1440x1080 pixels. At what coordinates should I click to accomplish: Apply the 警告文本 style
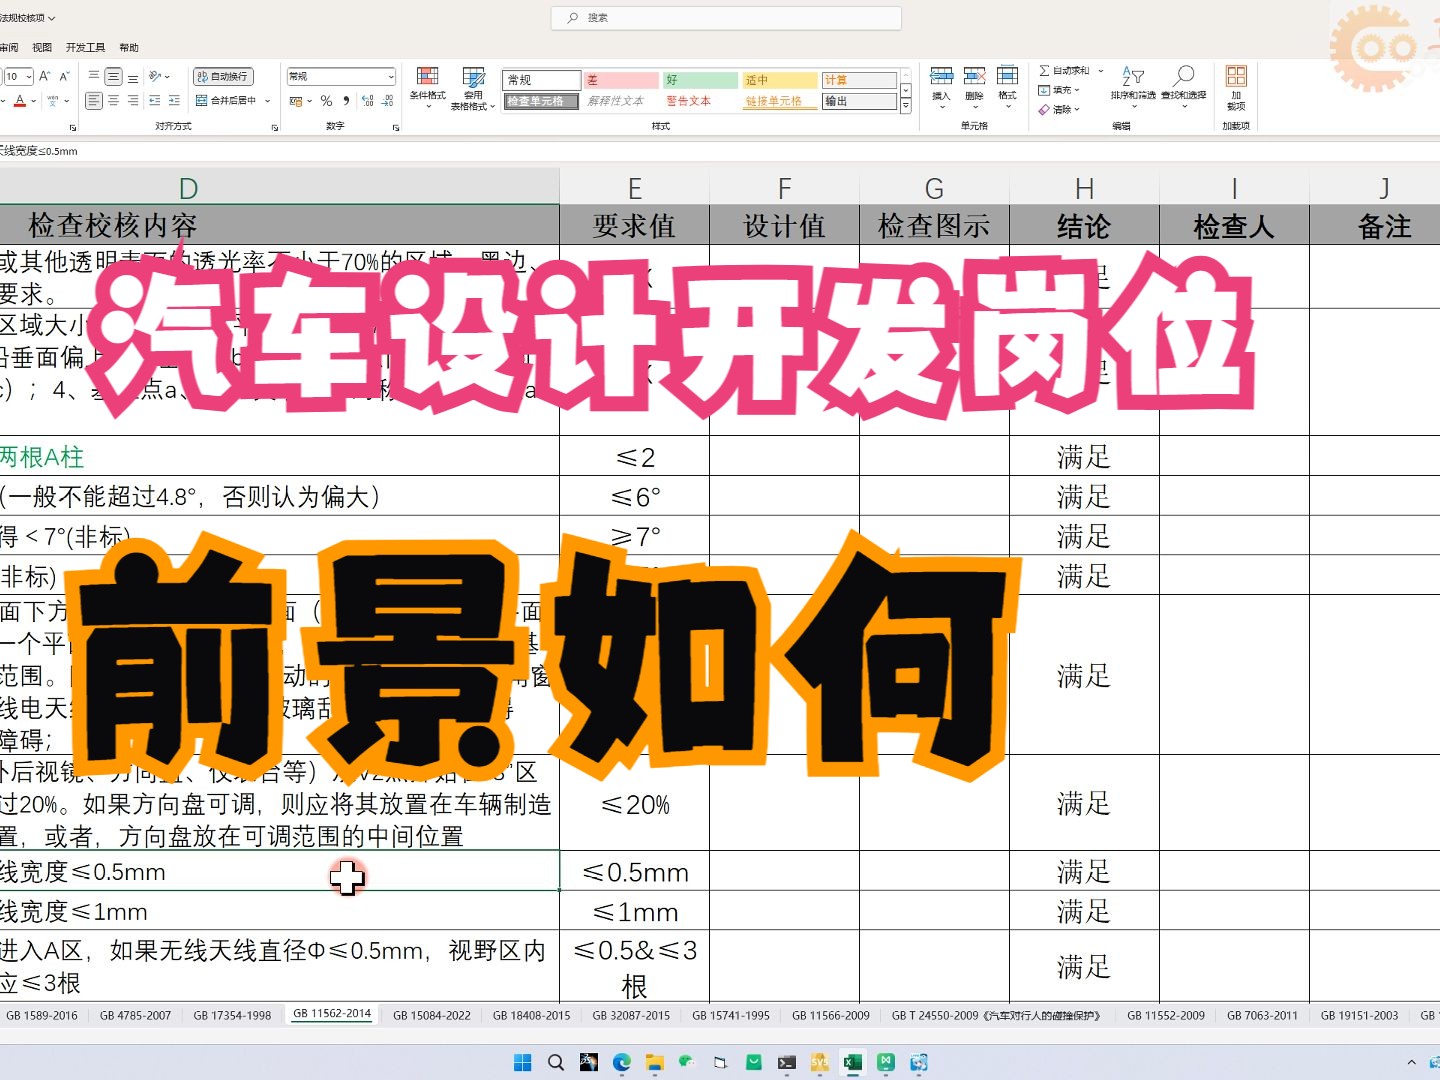700,101
